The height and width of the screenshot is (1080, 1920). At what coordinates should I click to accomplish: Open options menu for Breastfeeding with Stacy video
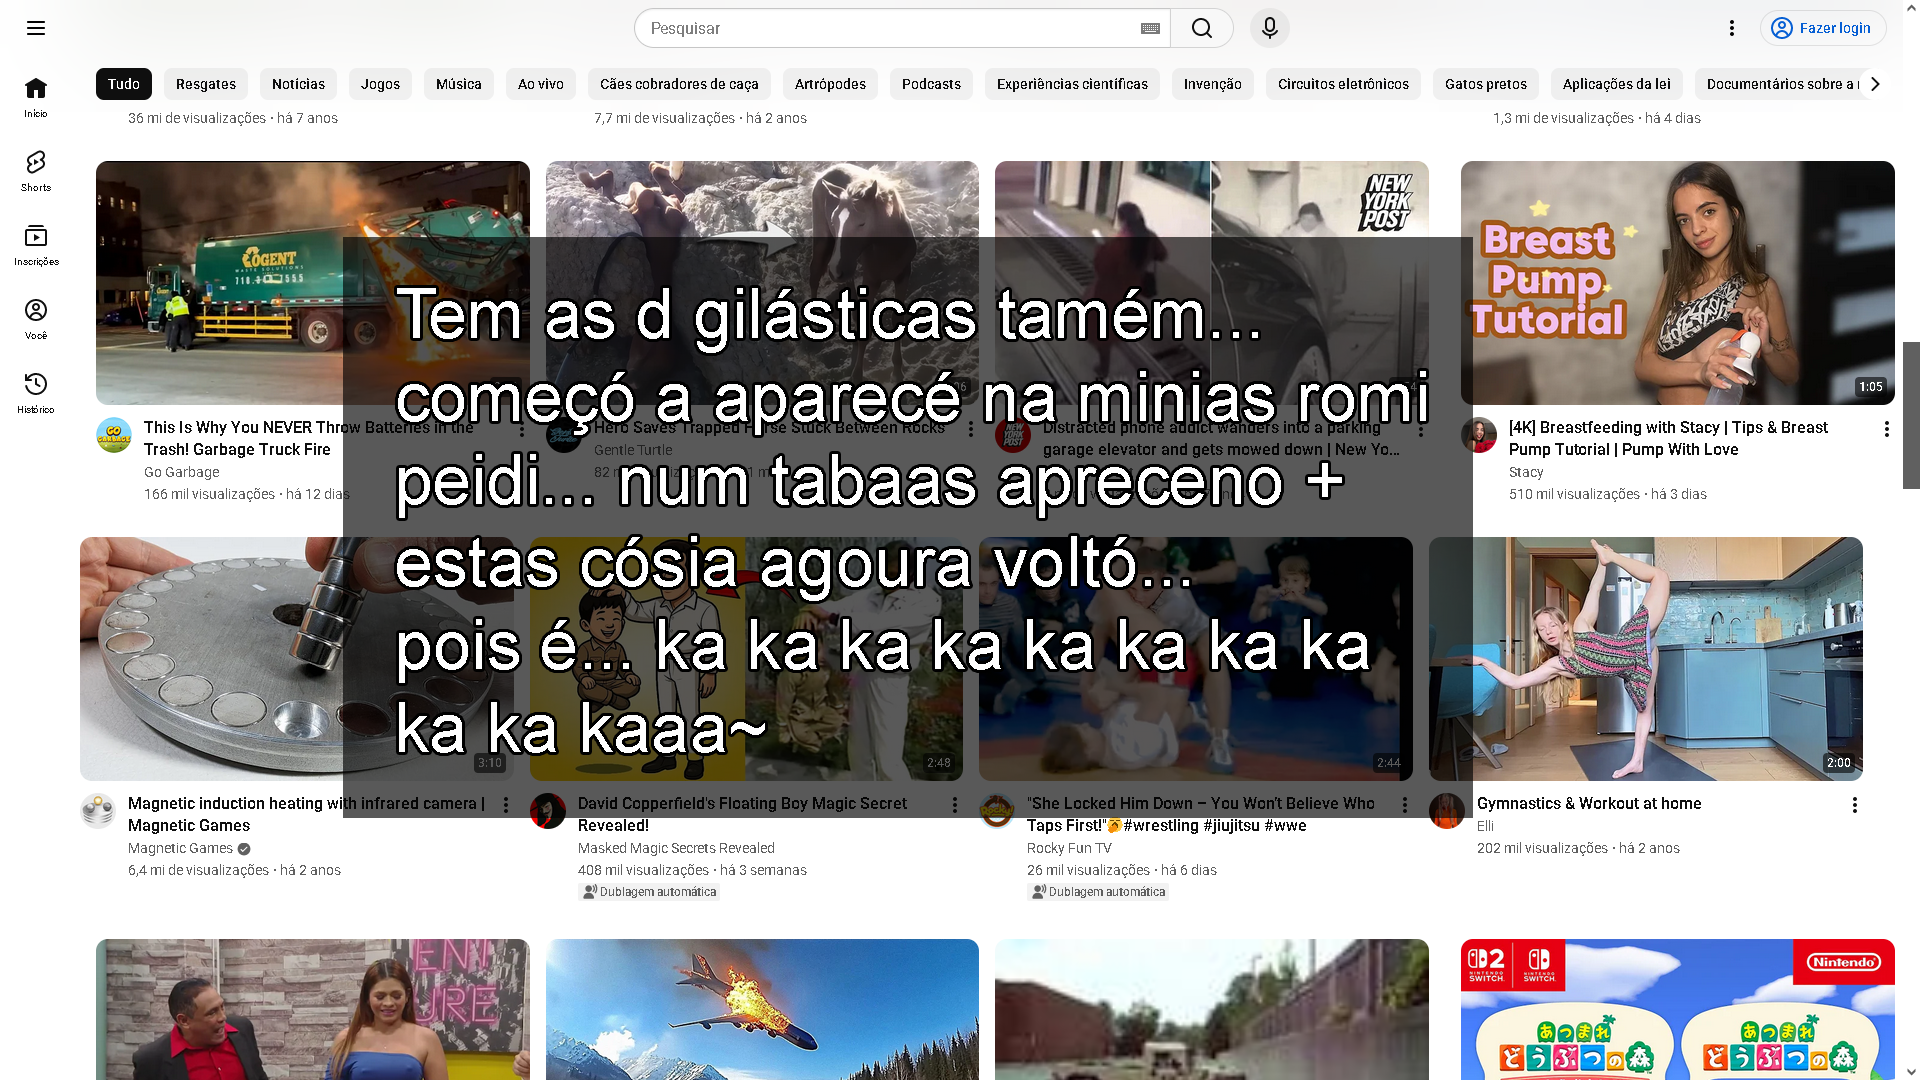(1886, 429)
